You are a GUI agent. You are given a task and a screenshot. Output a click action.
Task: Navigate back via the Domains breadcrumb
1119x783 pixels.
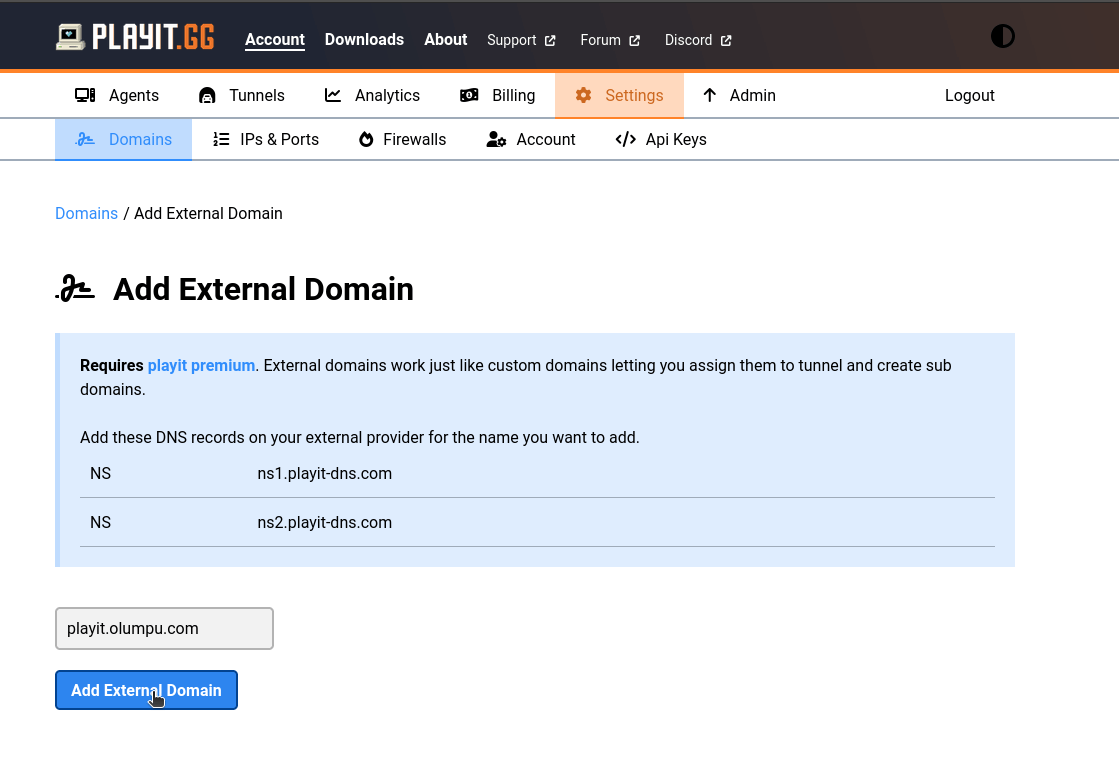point(86,213)
